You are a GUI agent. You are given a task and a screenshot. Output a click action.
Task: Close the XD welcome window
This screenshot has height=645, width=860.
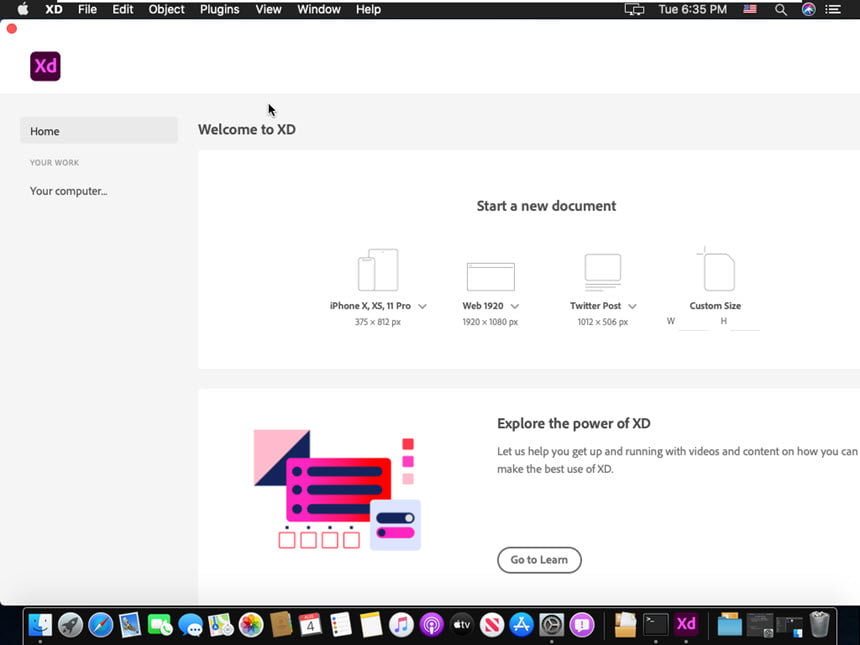tap(12, 29)
